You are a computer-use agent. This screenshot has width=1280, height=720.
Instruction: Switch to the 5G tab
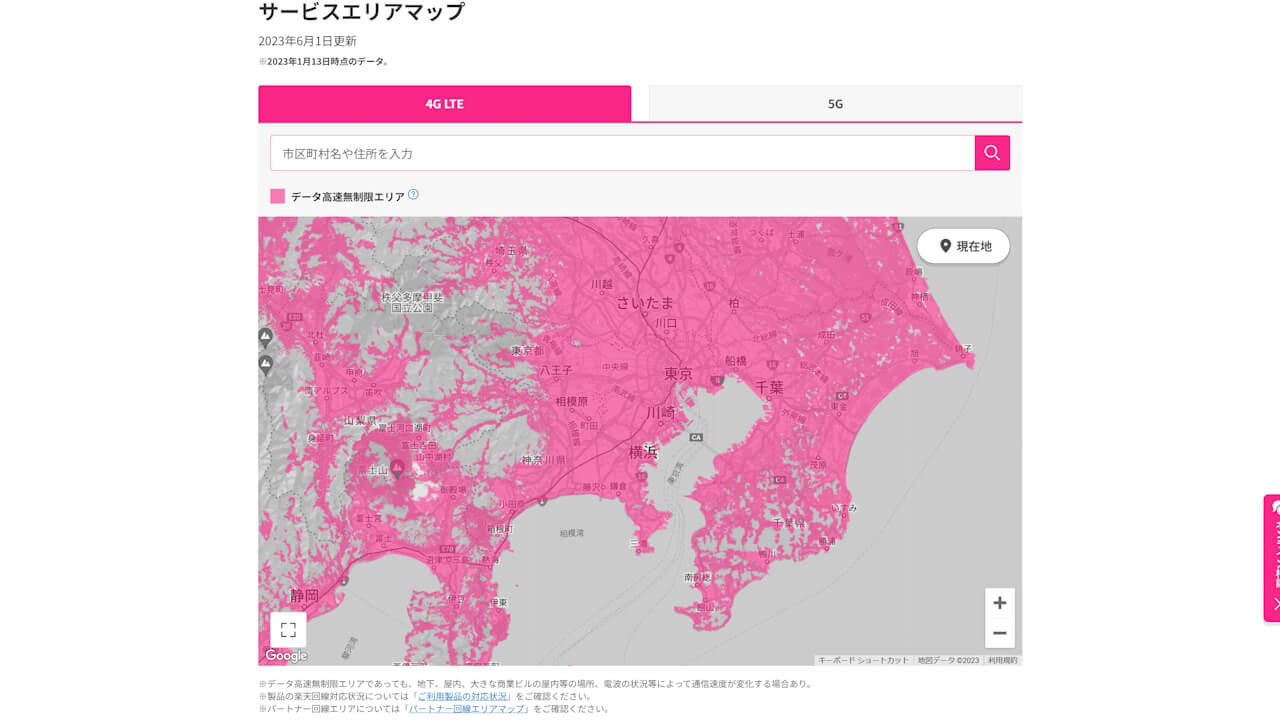(x=836, y=103)
